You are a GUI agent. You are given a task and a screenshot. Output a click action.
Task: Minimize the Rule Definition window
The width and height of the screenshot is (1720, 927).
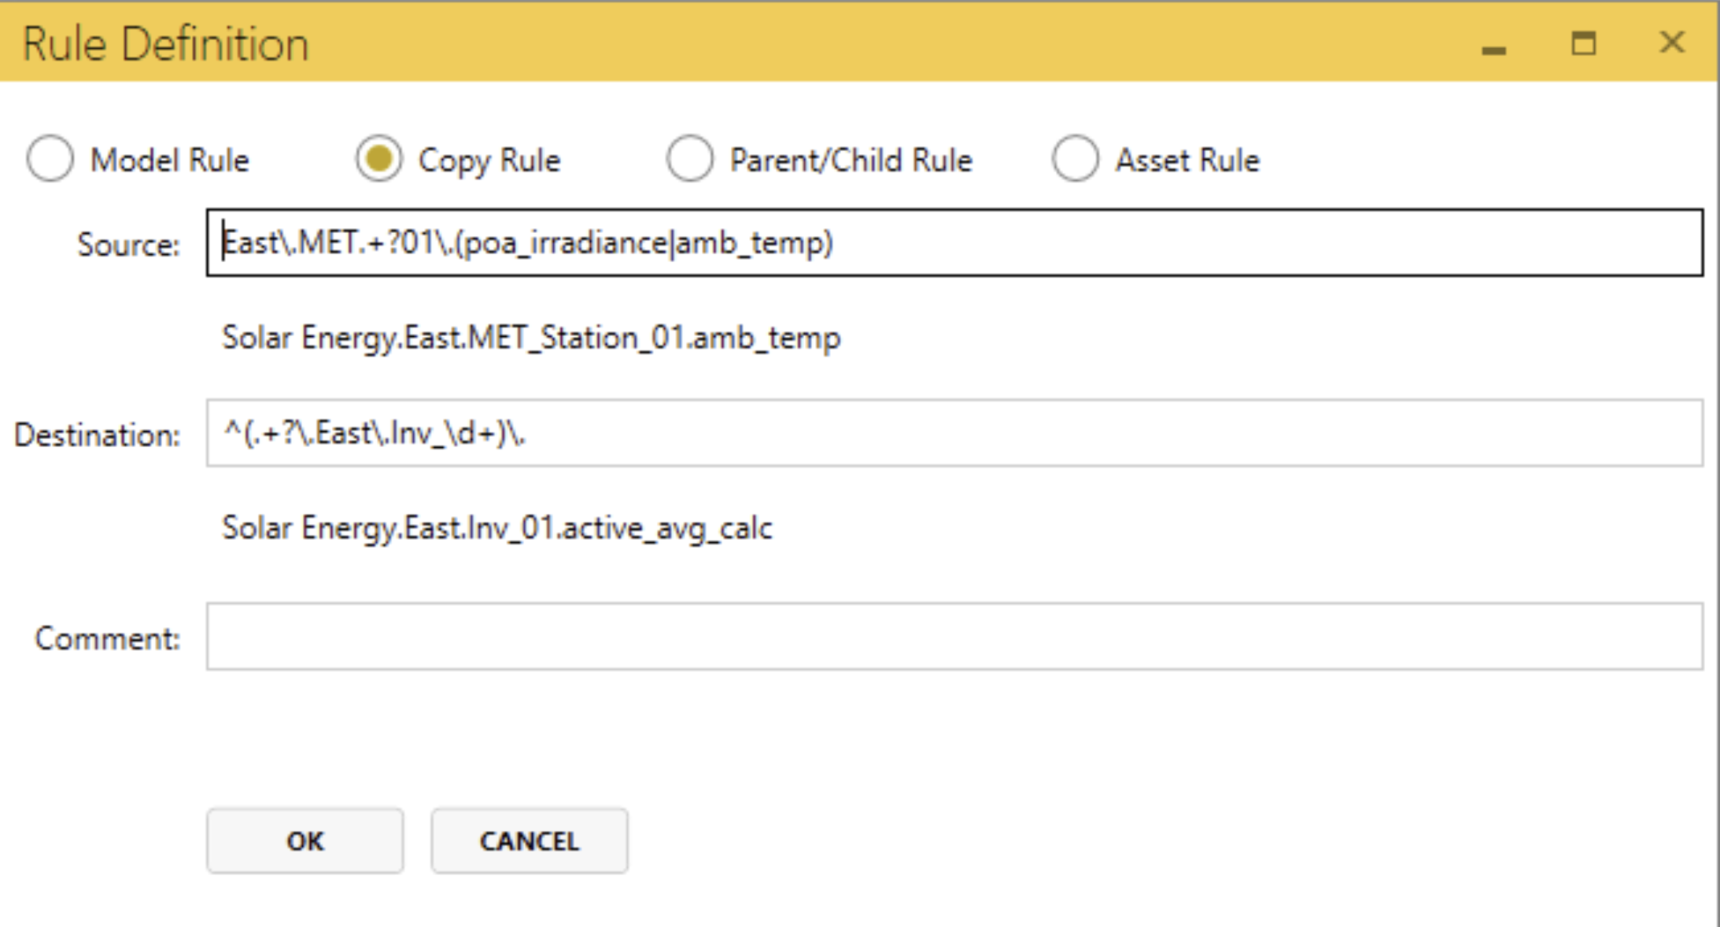pyautogui.click(x=1494, y=46)
